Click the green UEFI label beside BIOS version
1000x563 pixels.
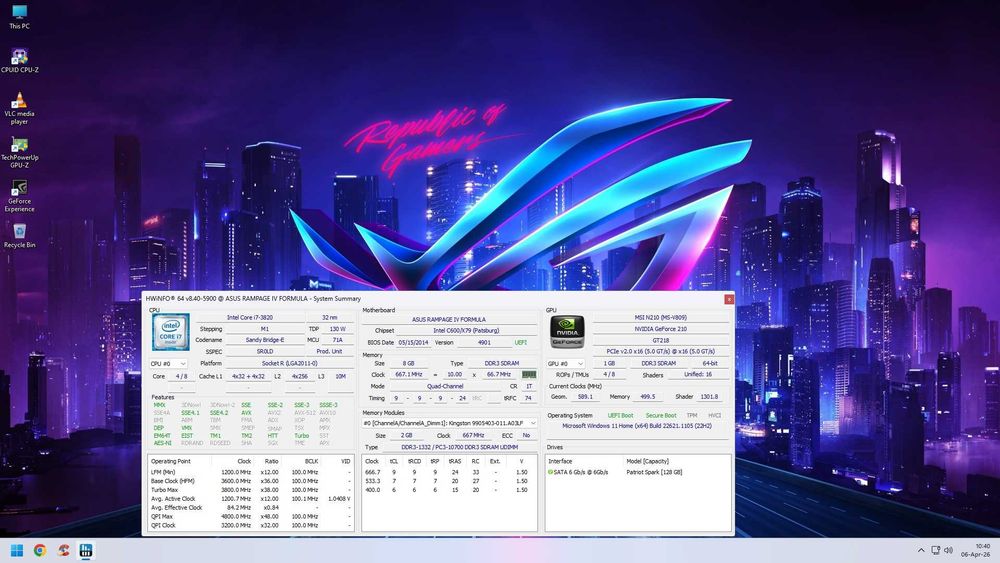[x=521, y=342]
